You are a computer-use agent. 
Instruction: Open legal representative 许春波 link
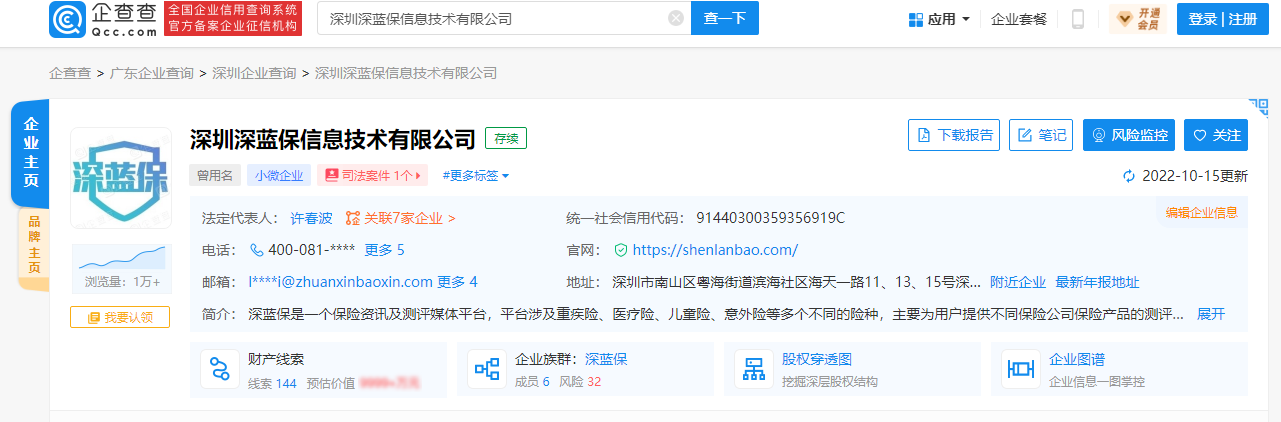[x=311, y=217]
